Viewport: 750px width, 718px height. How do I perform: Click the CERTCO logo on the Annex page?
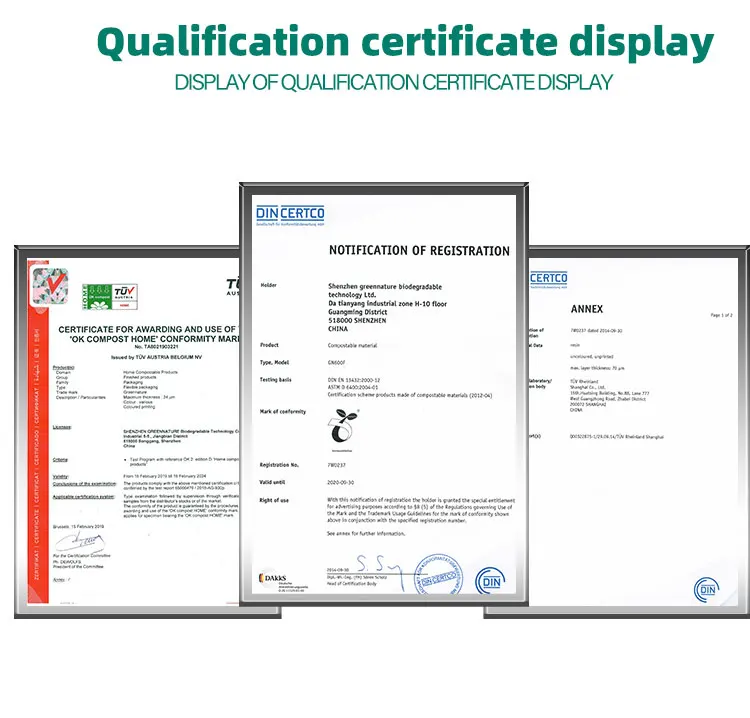pos(548,280)
